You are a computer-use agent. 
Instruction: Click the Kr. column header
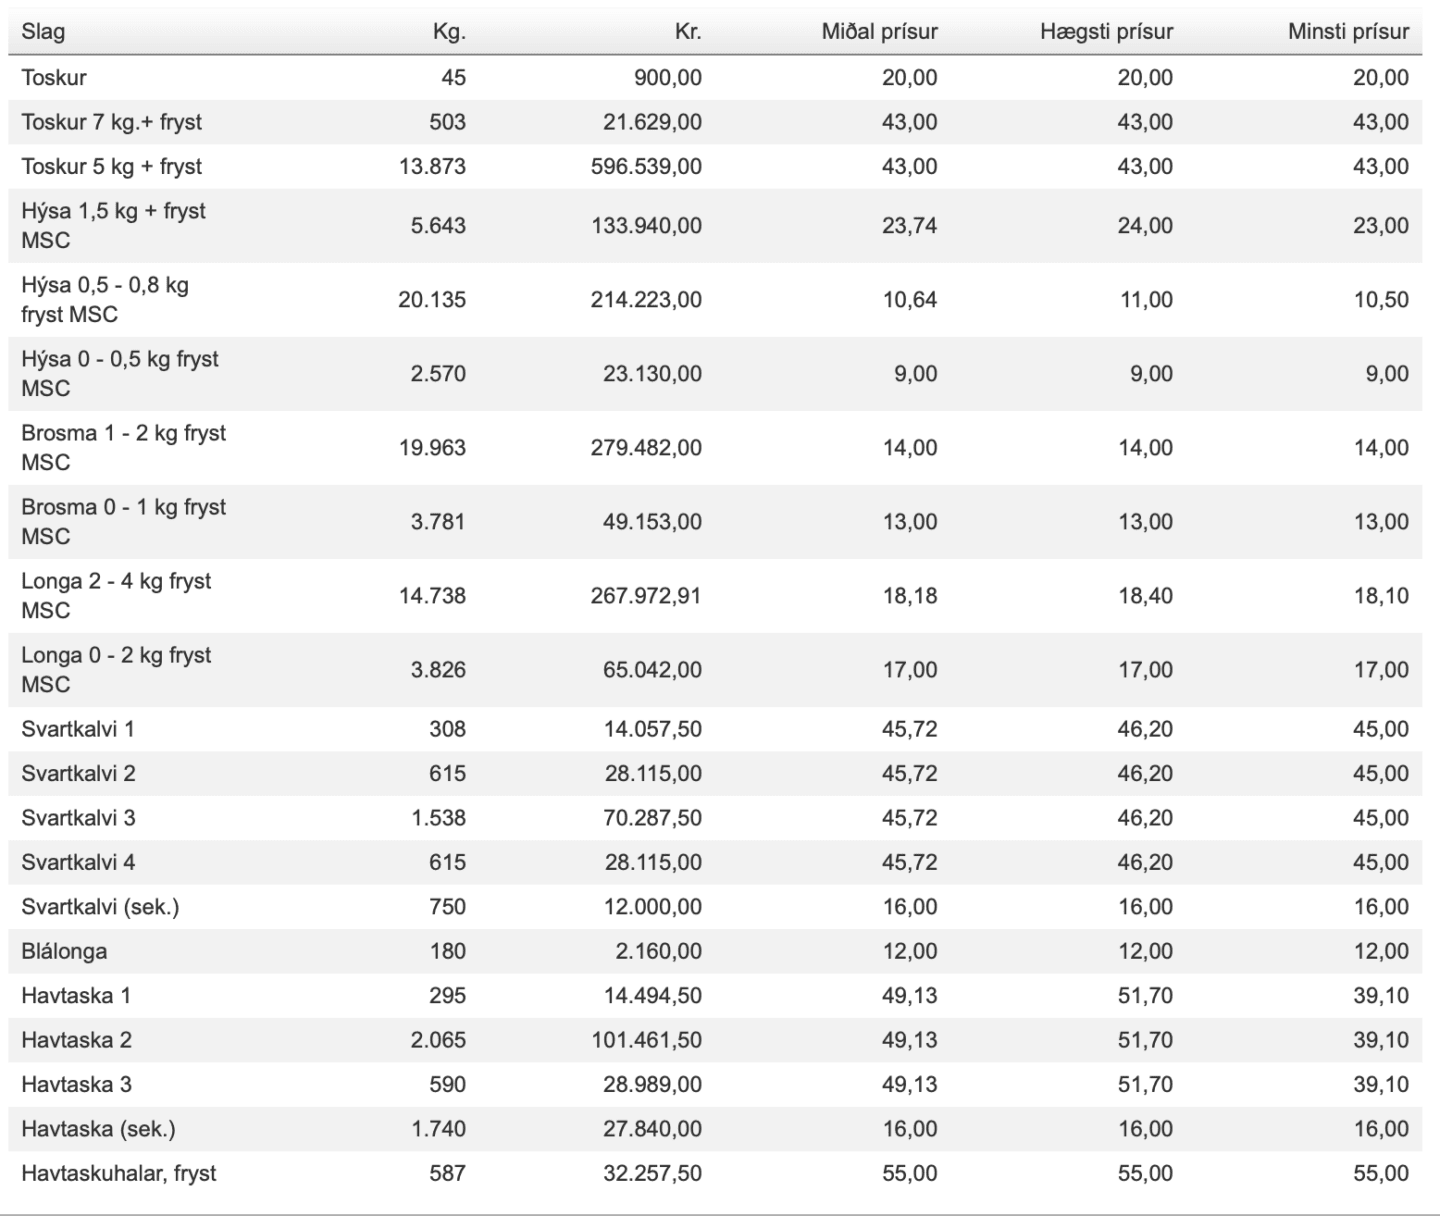pyautogui.click(x=688, y=31)
